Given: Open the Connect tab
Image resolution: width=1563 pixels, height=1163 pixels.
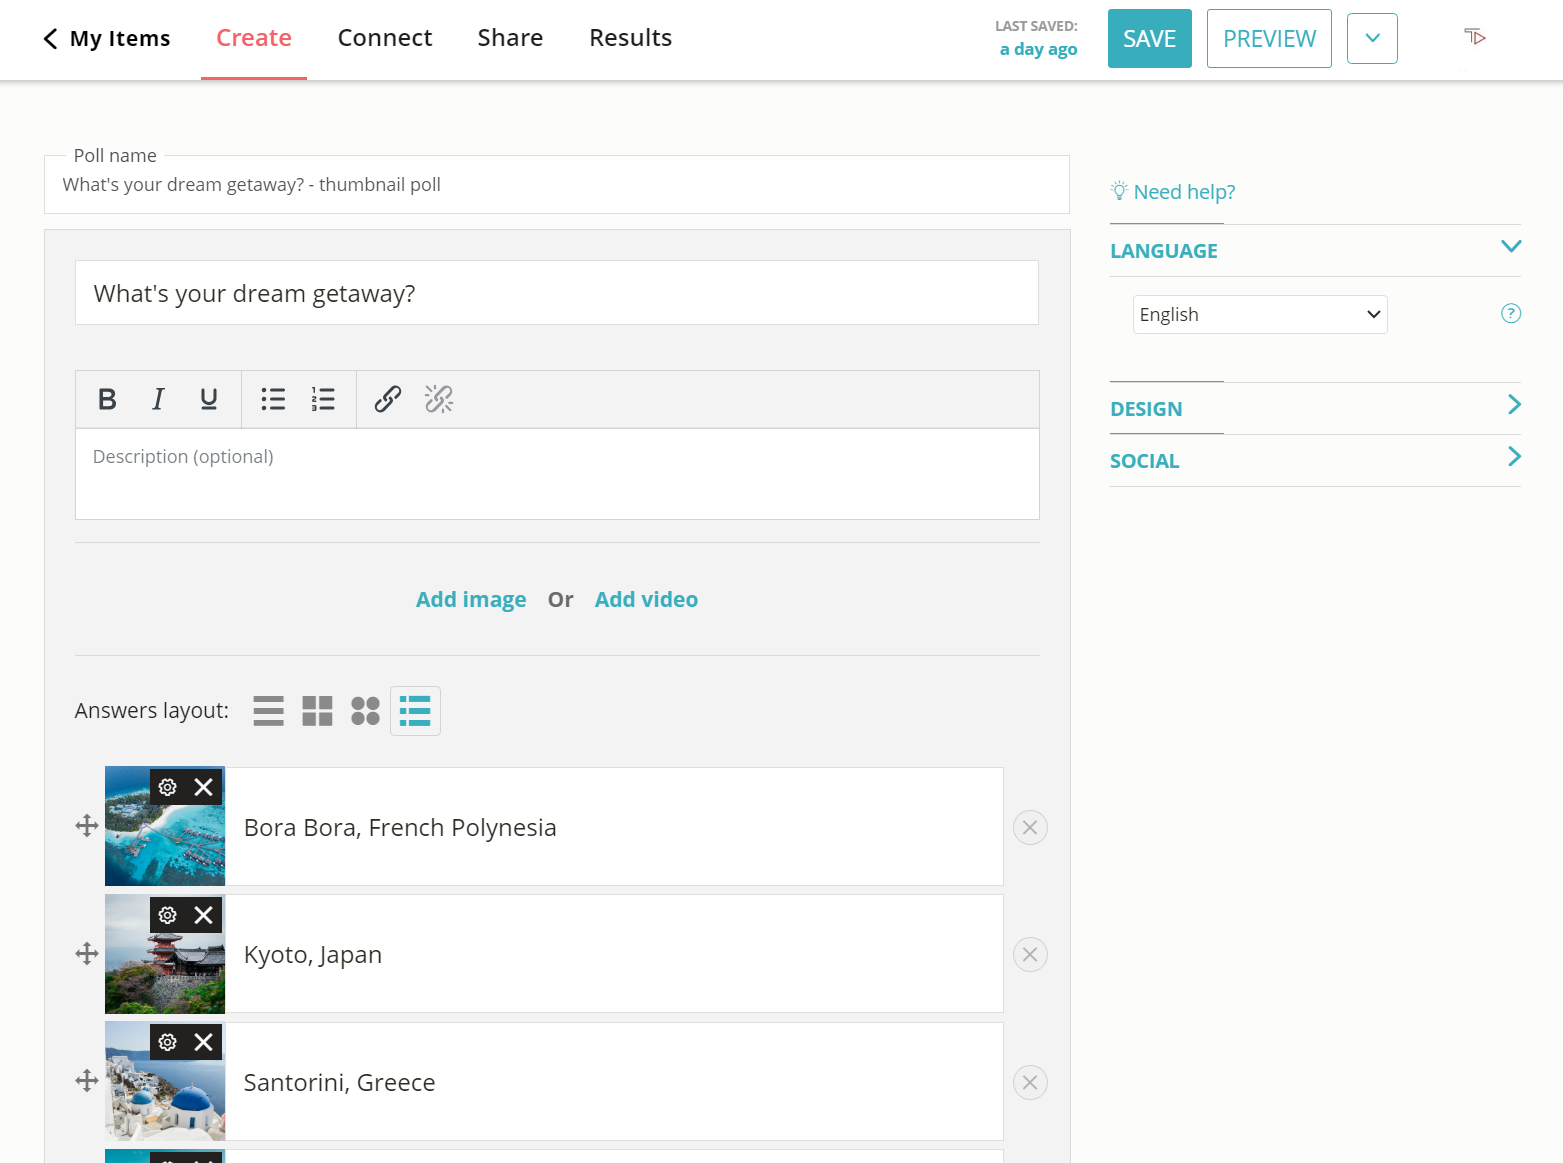Looking at the screenshot, I should [384, 37].
